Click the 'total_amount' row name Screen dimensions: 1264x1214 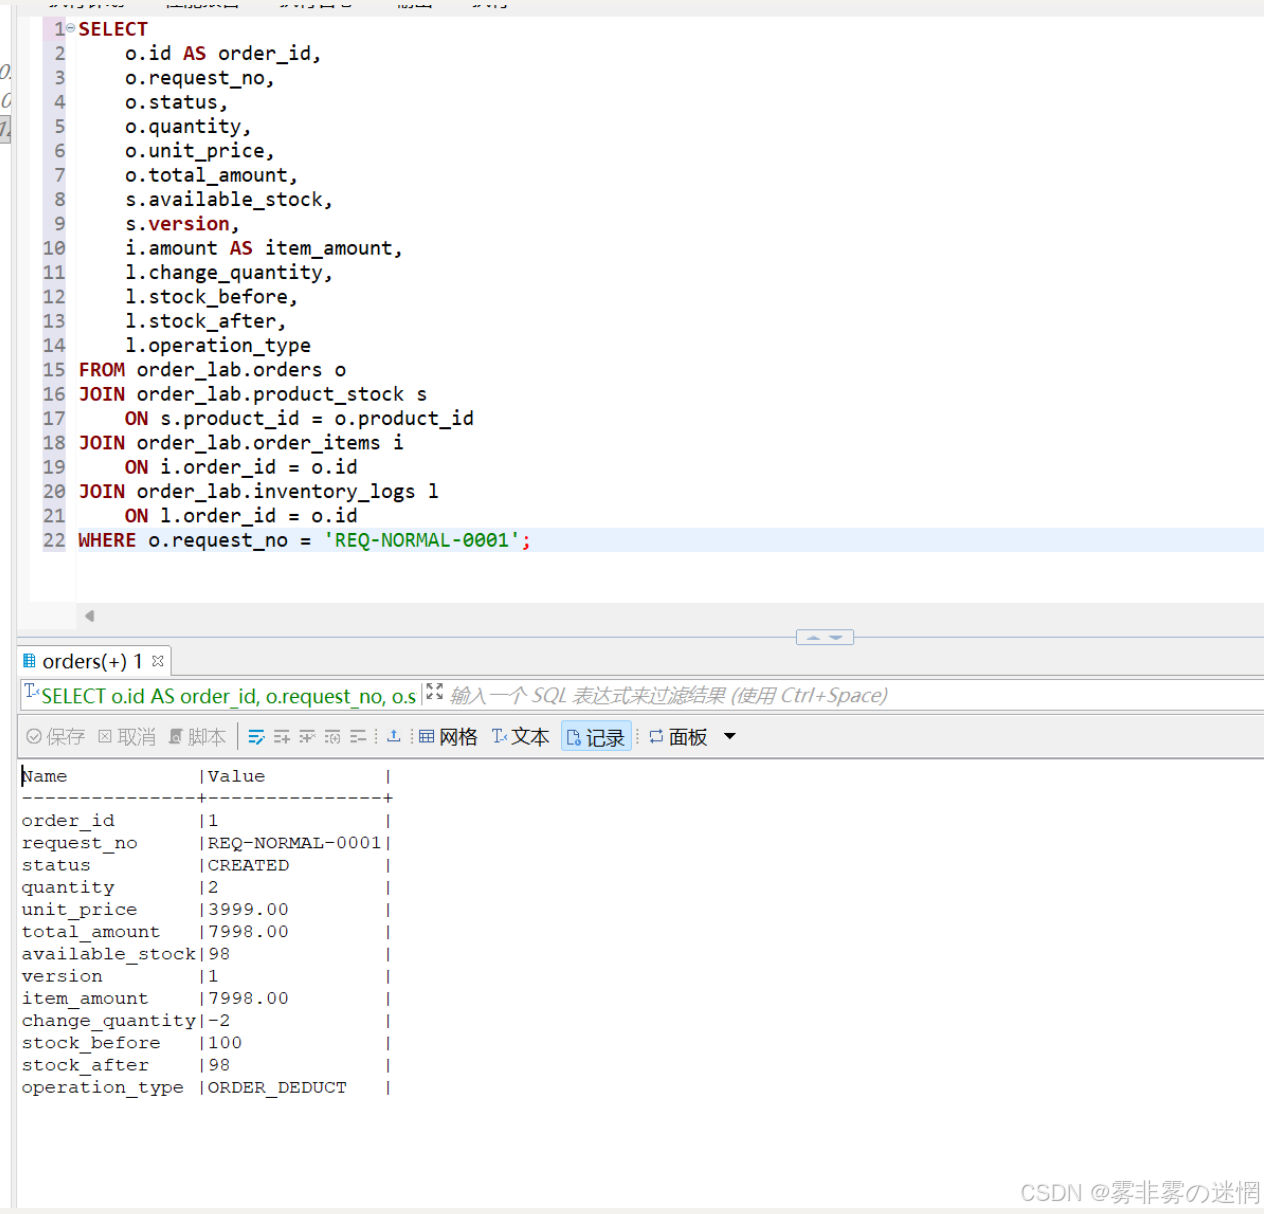[x=91, y=932]
